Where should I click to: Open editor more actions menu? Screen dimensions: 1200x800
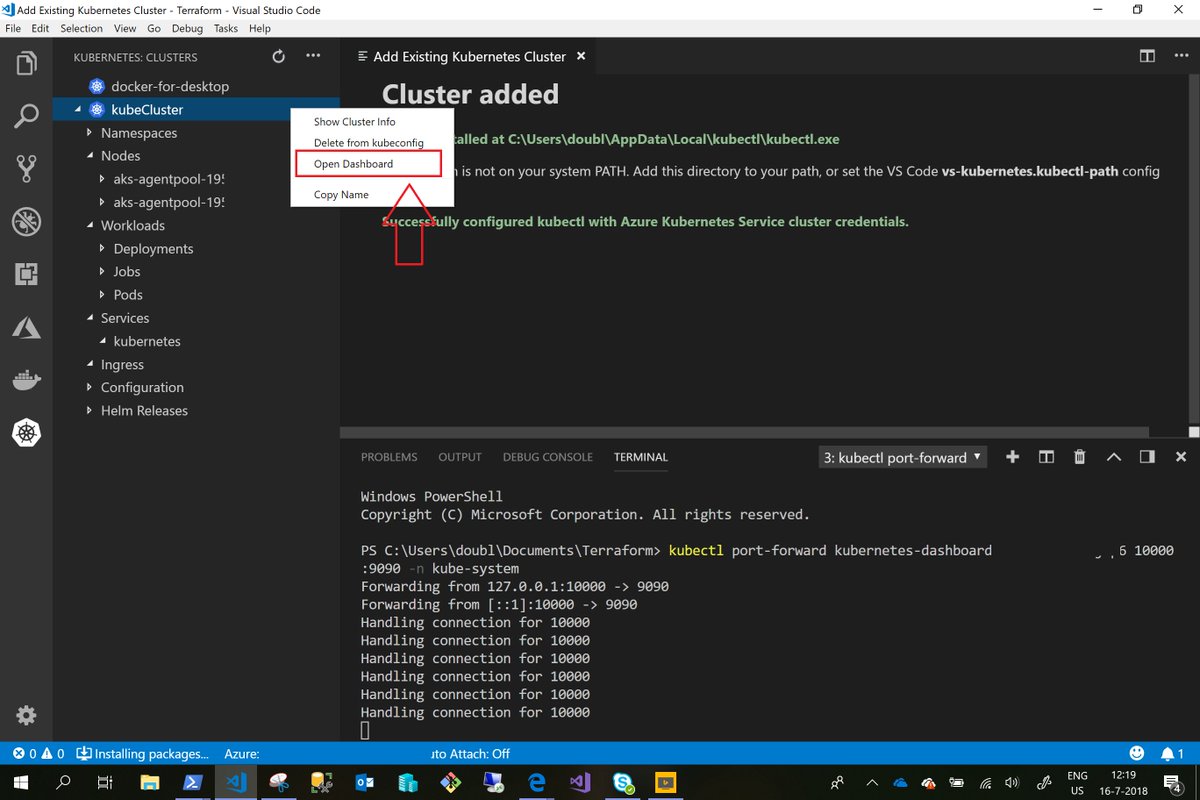[1181, 57]
